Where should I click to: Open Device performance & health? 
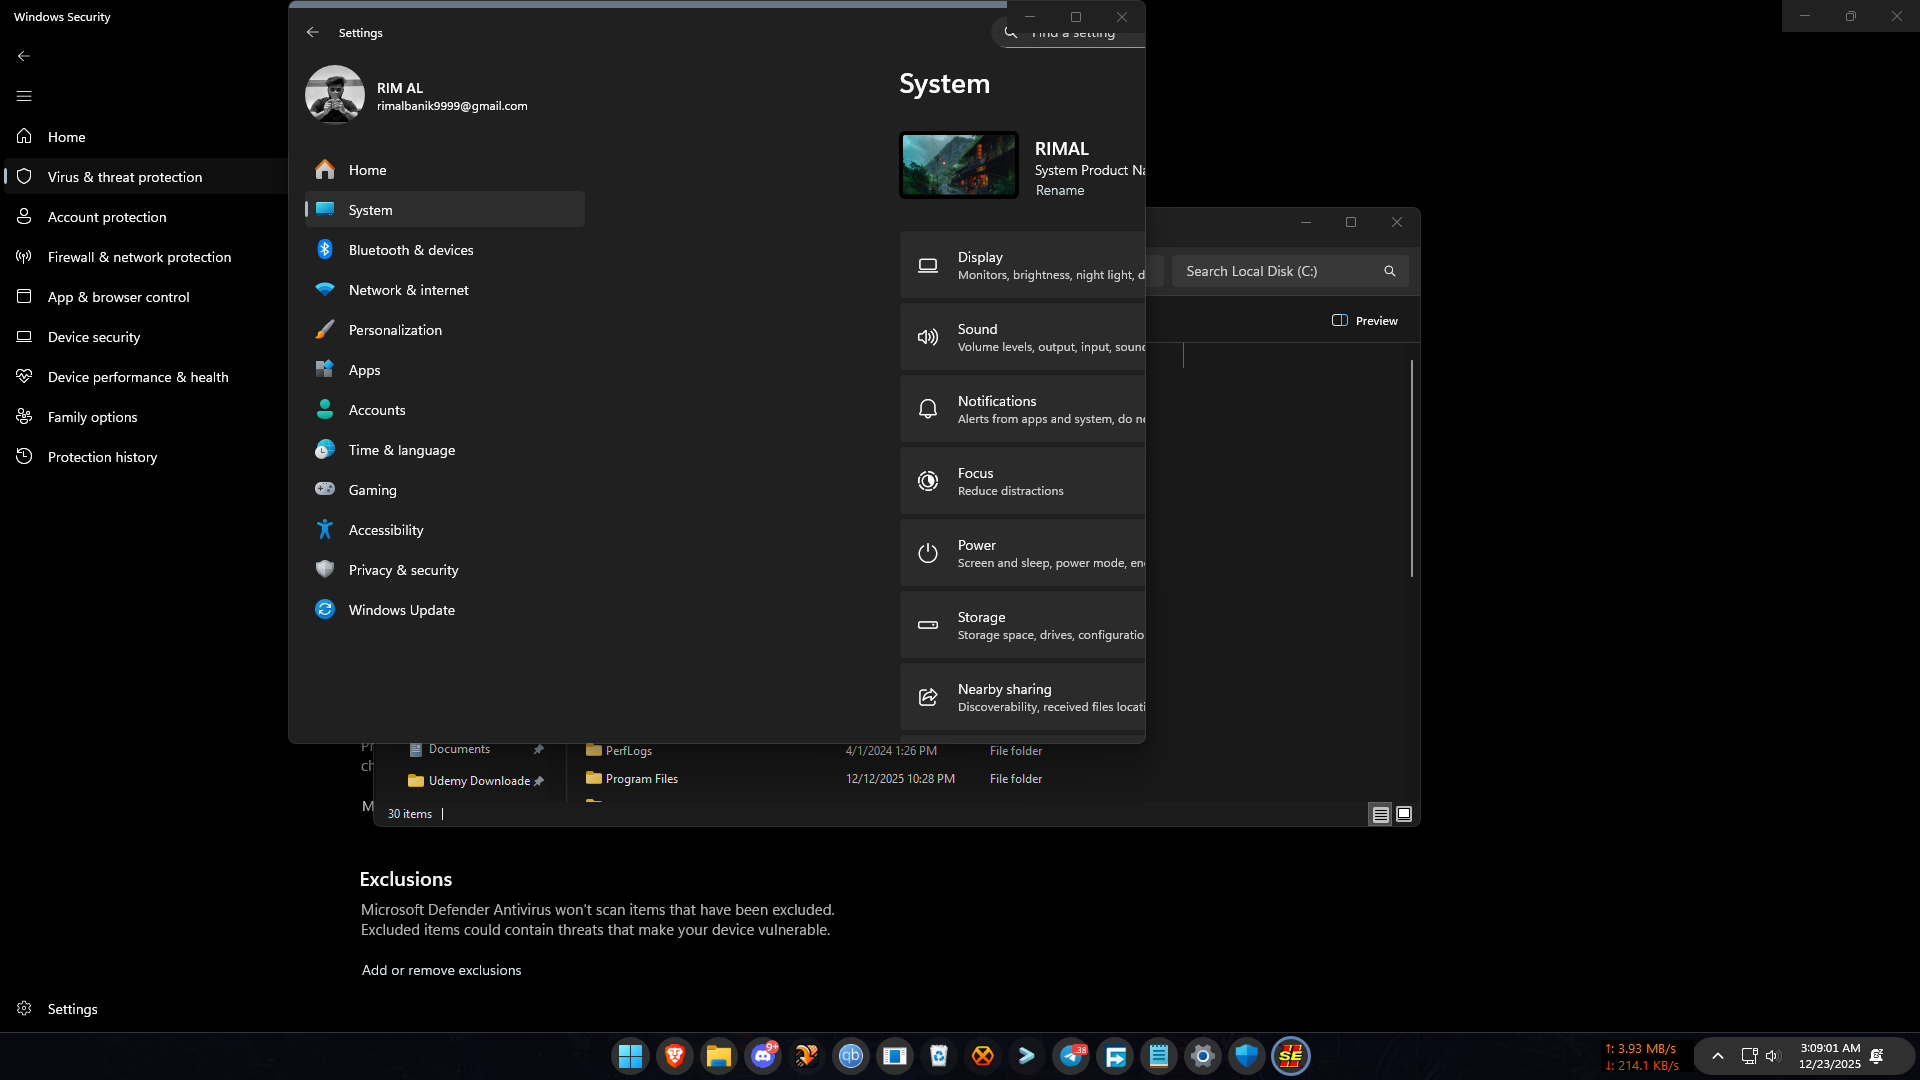(146, 377)
